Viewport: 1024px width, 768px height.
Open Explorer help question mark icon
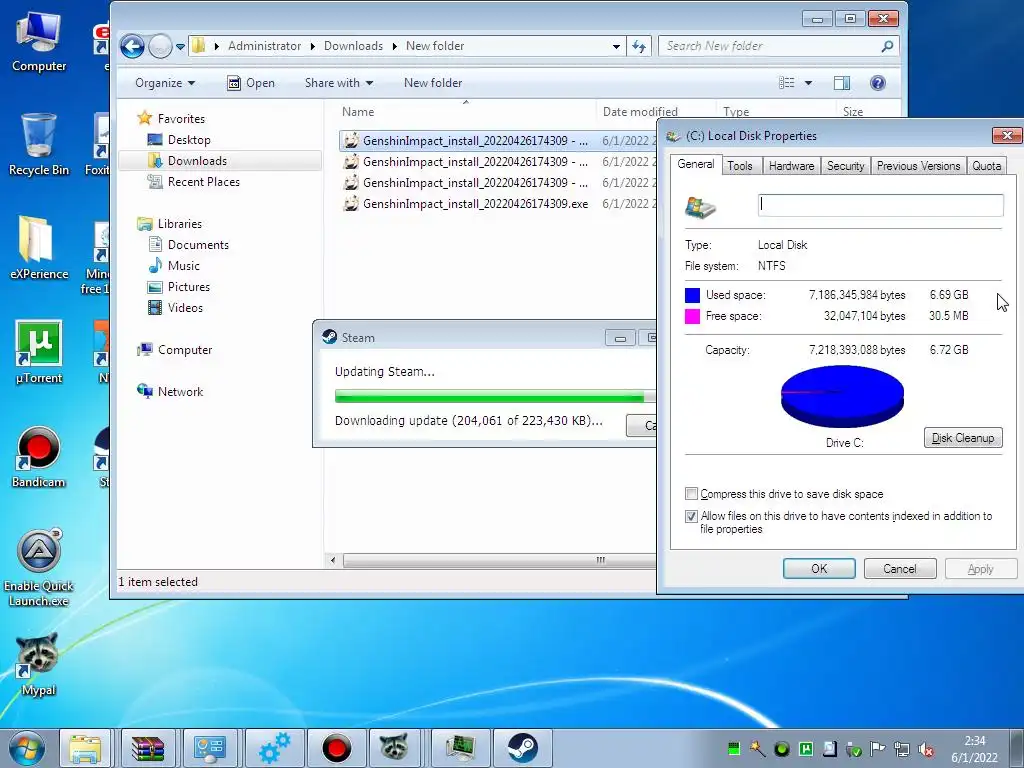pyautogui.click(x=878, y=83)
